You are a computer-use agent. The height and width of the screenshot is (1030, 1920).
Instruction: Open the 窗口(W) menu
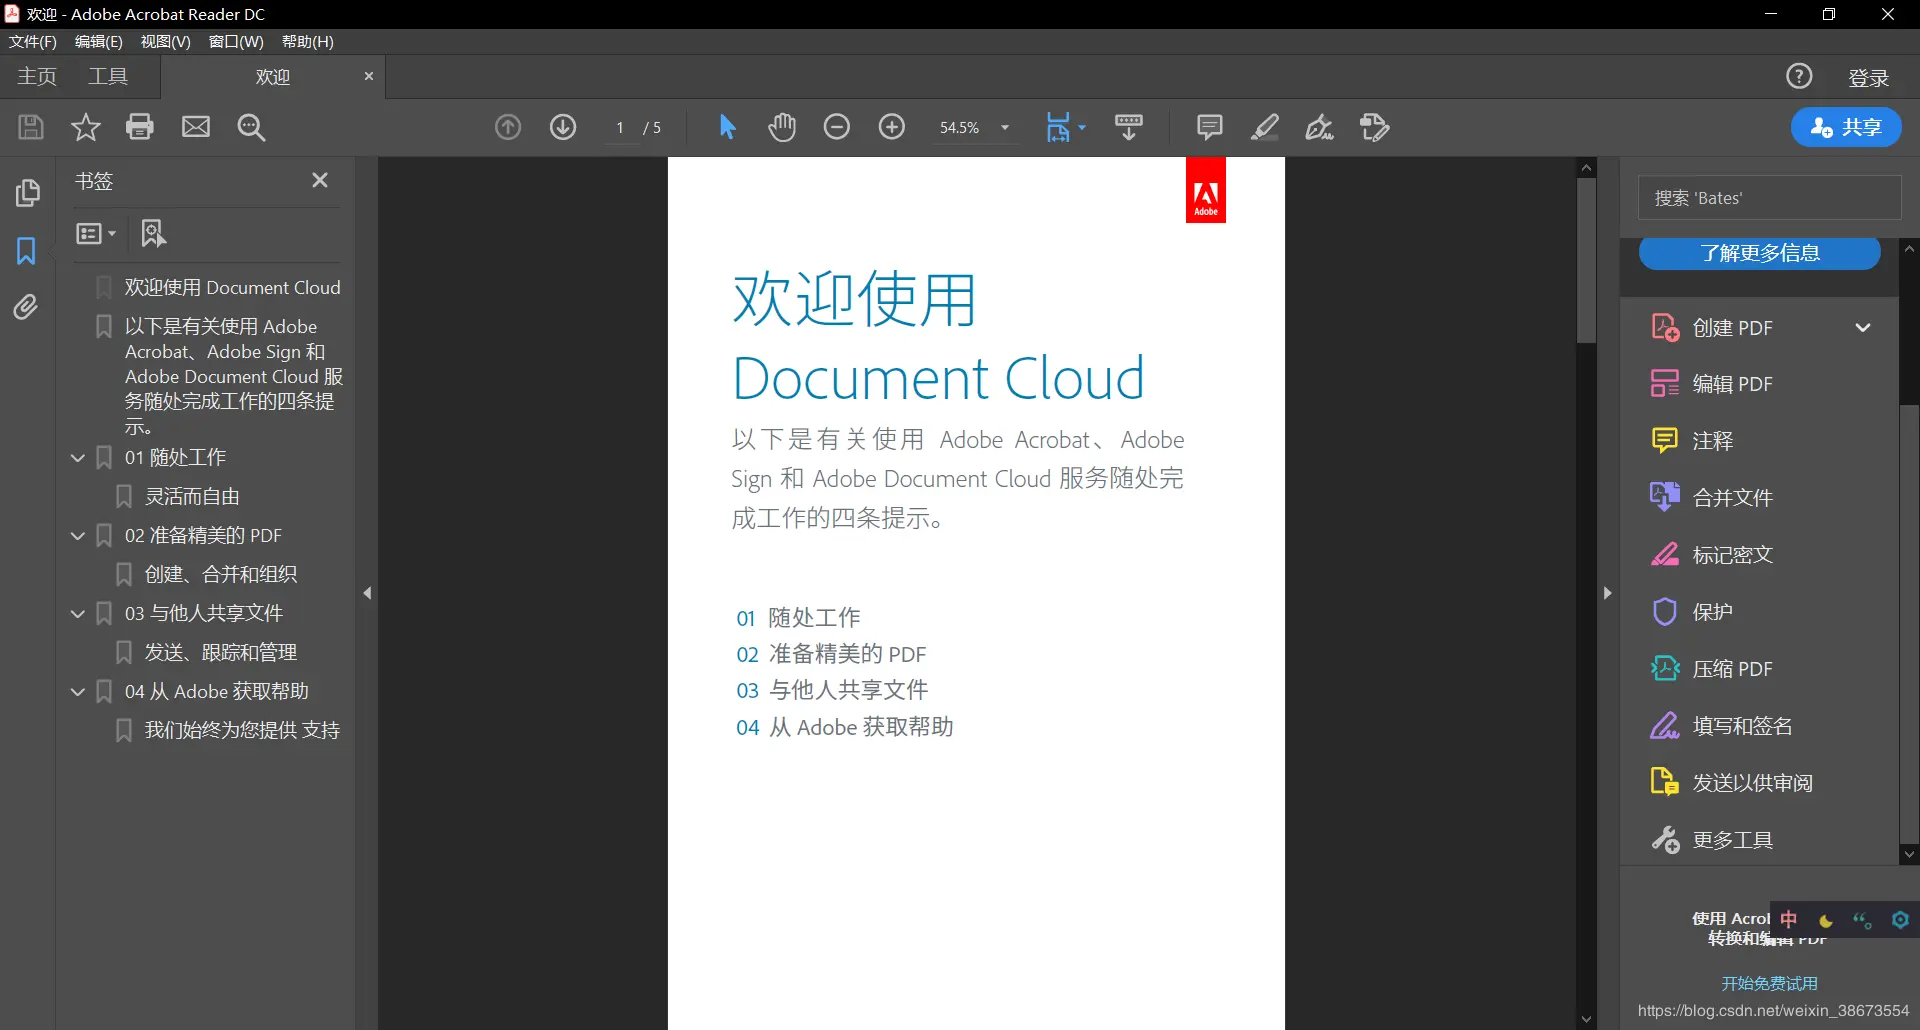[236, 42]
